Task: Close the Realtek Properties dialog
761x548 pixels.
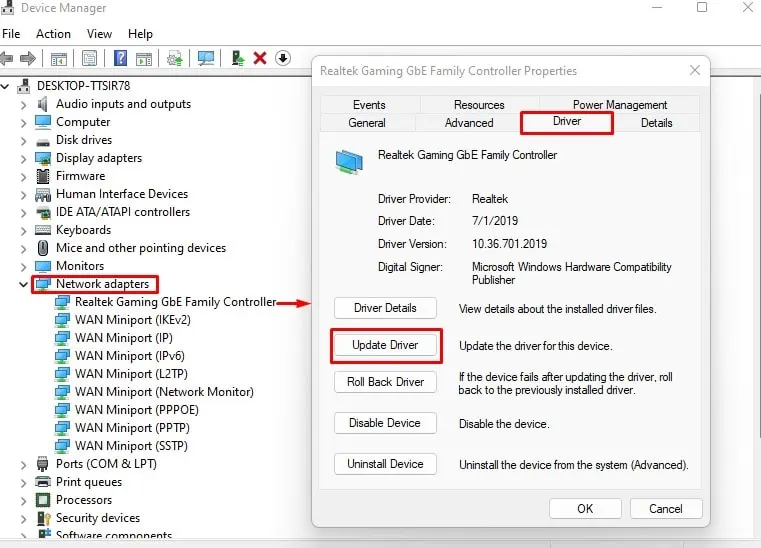Action: pyautogui.click(x=695, y=70)
